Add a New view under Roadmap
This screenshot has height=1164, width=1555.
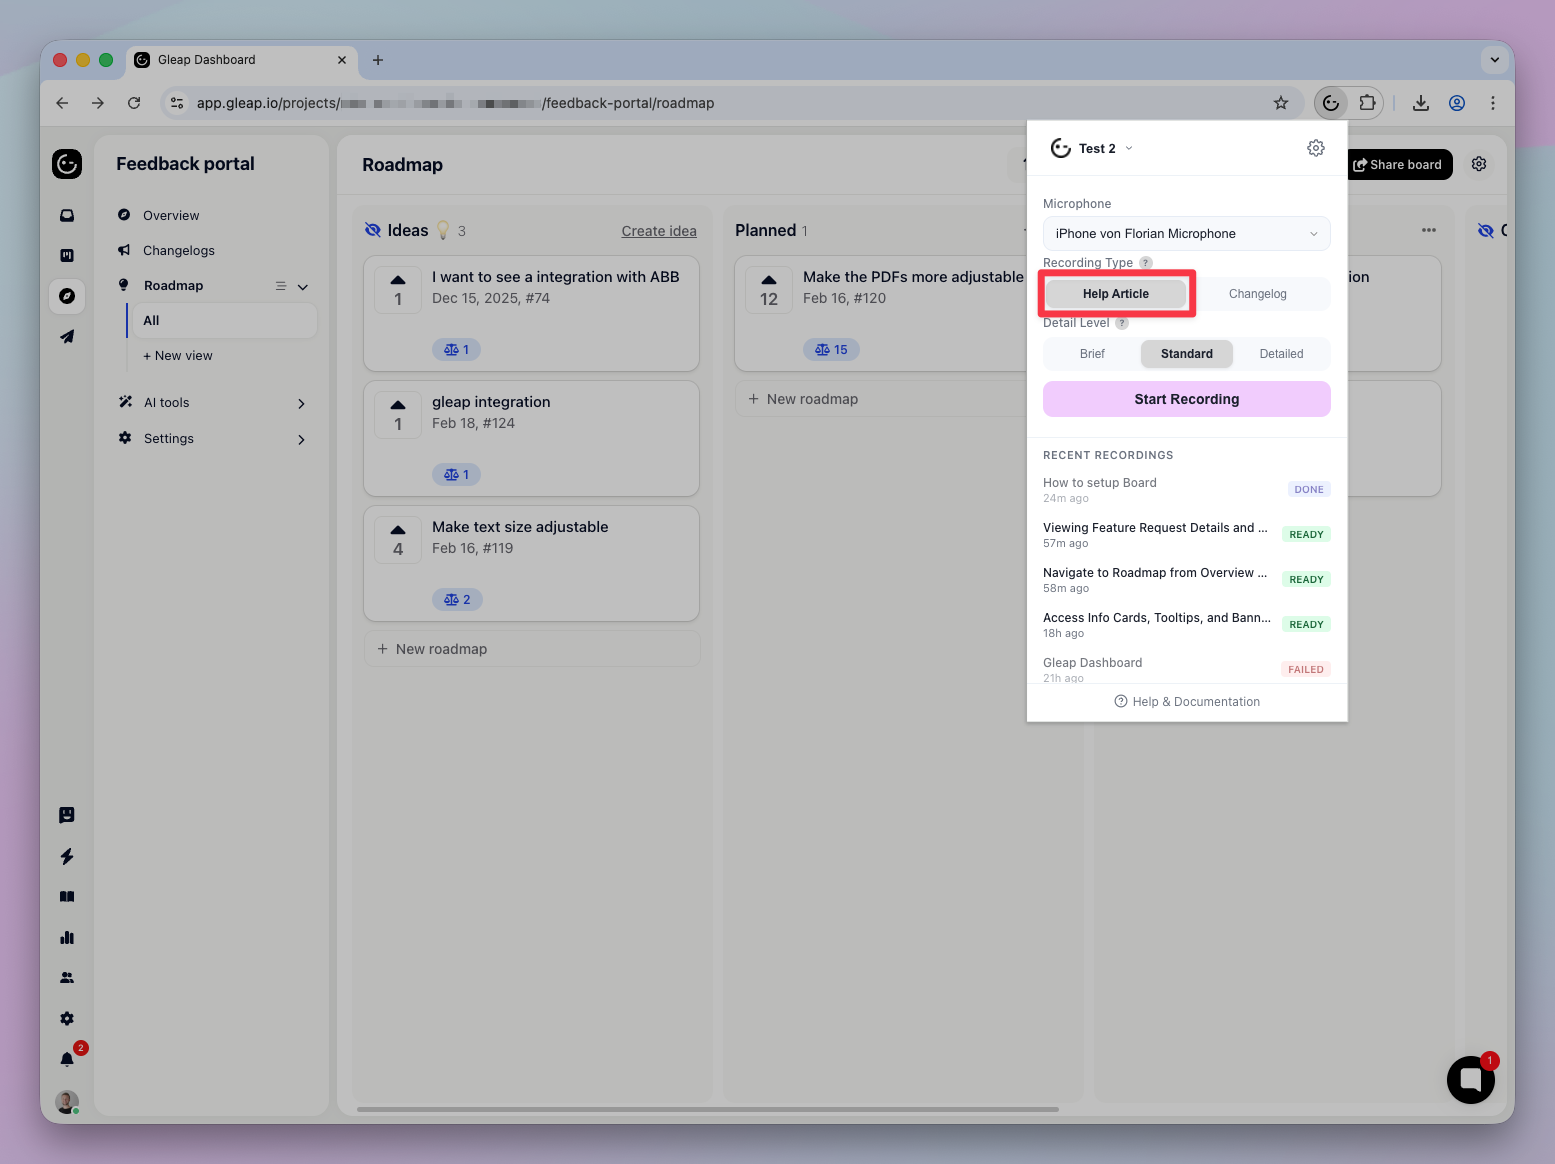(178, 356)
